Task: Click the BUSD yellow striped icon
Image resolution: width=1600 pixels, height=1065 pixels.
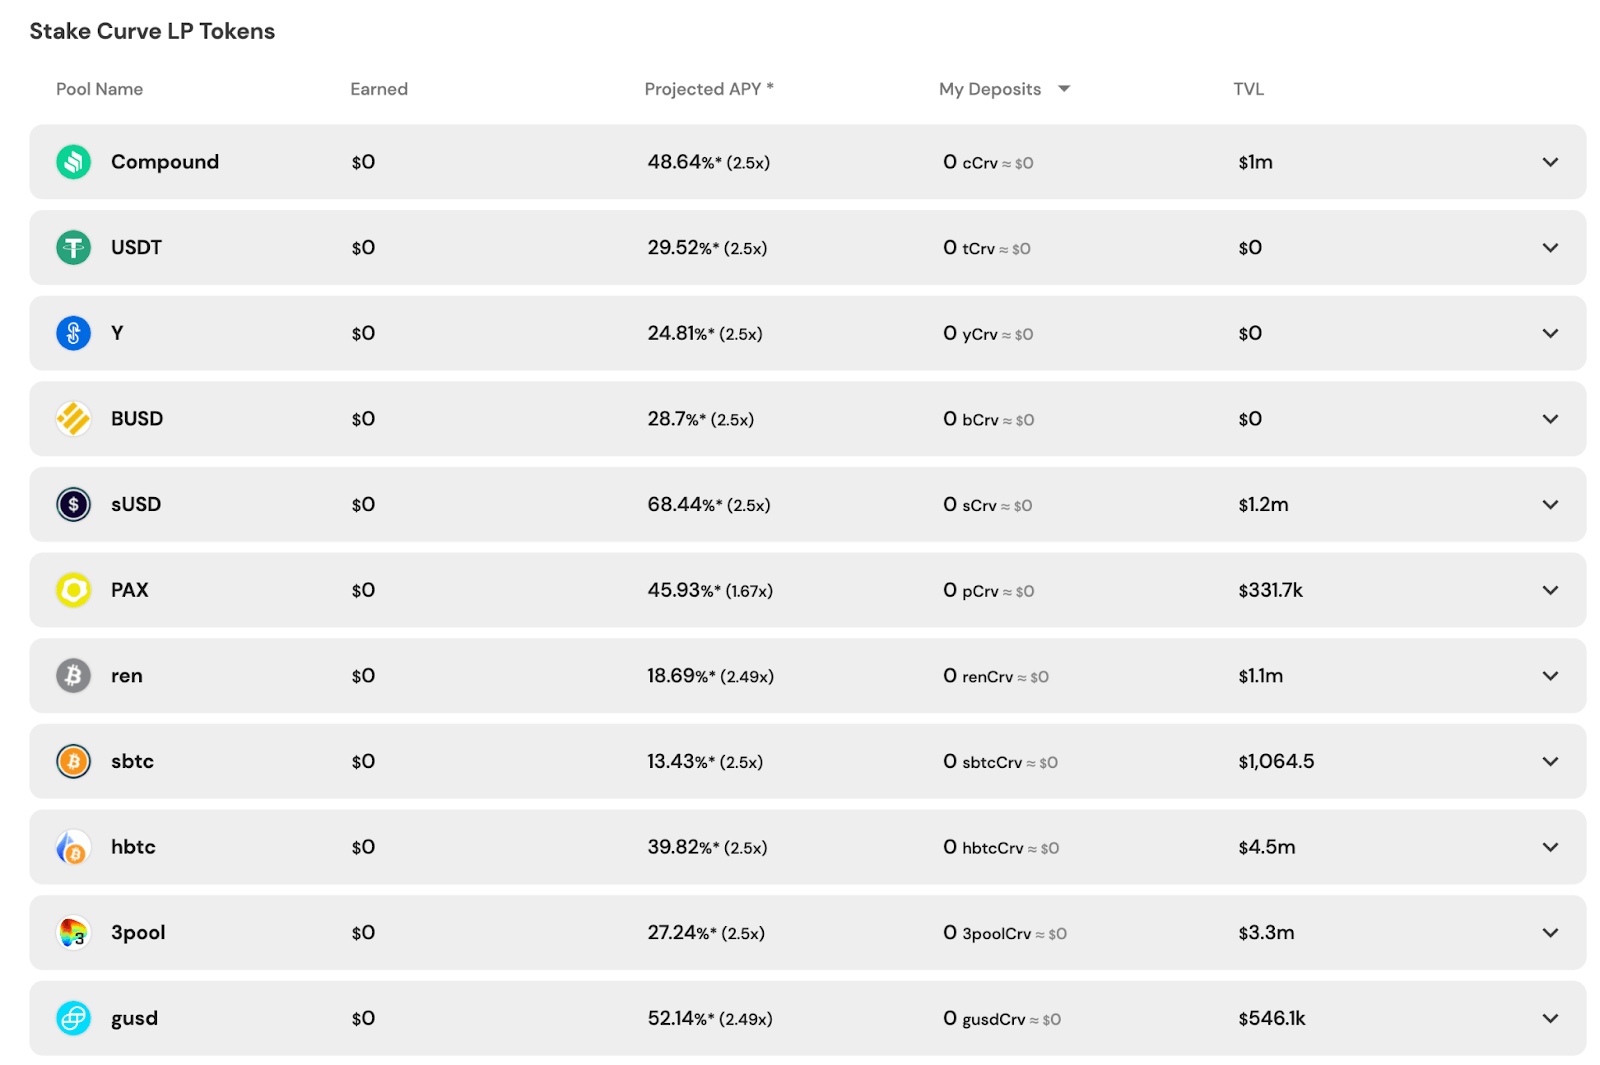Action: point(73,419)
